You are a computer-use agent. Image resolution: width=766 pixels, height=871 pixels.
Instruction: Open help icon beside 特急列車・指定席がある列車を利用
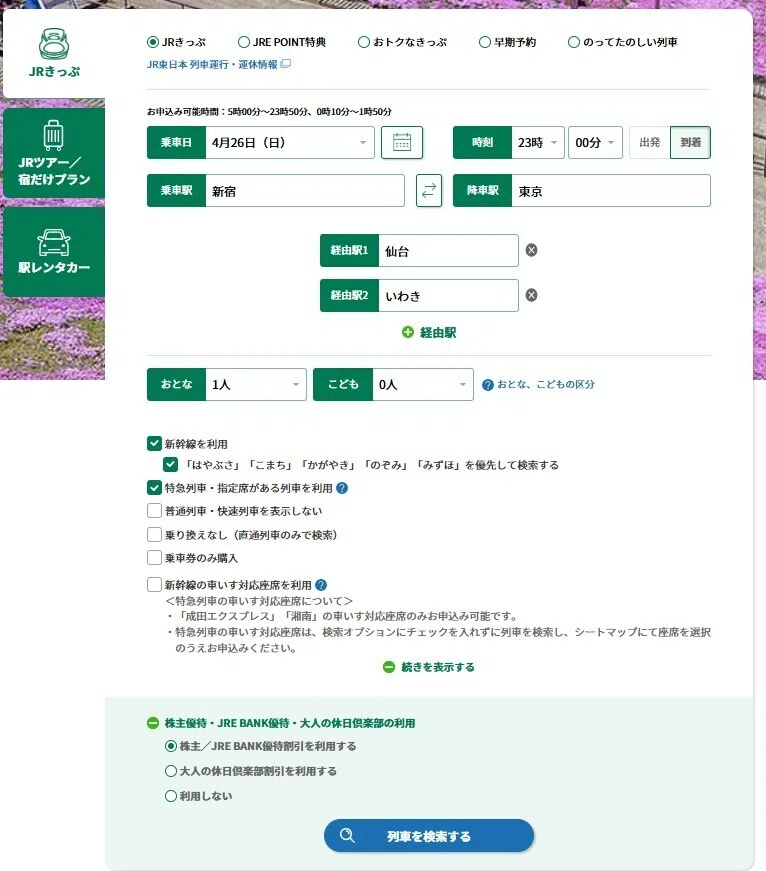point(342,488)
